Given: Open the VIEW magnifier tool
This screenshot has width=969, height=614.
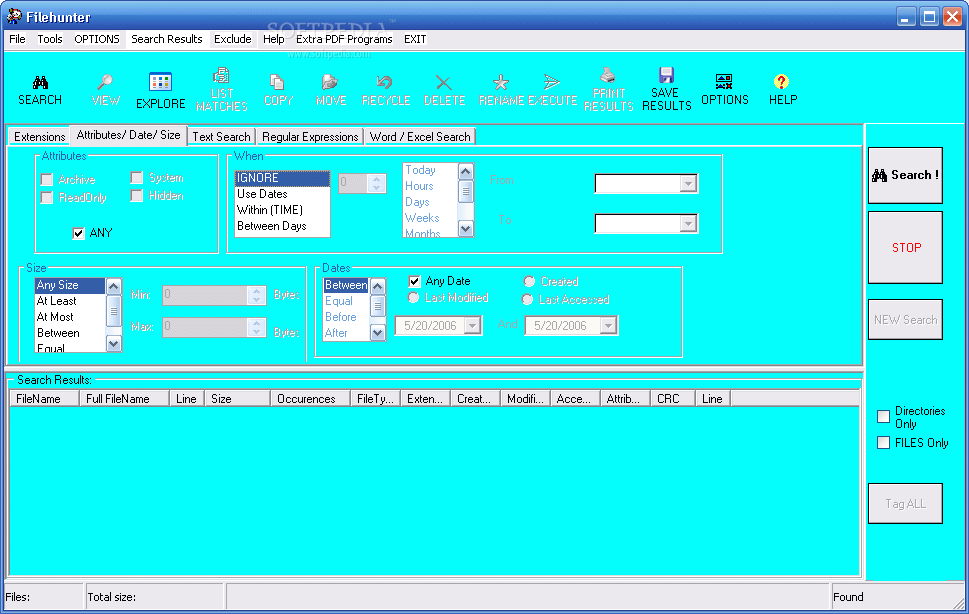Looking at the screenshot, I should [105, 82].
